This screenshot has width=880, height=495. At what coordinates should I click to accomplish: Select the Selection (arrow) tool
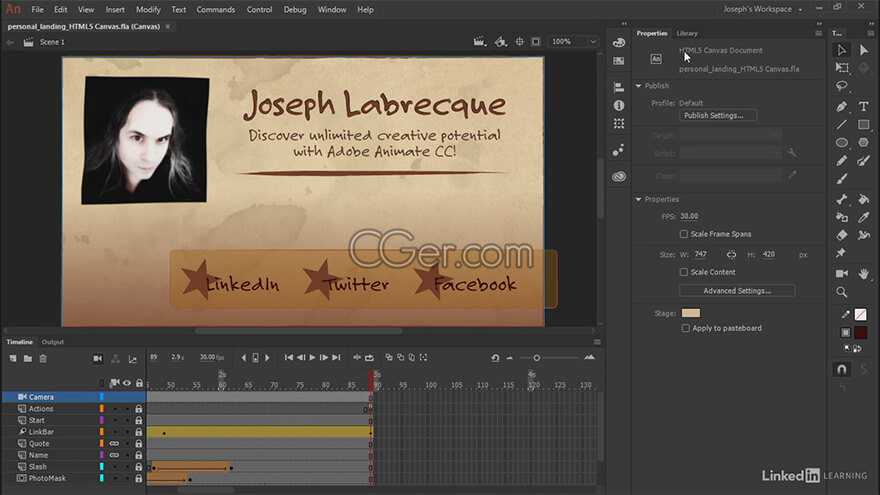842,51
